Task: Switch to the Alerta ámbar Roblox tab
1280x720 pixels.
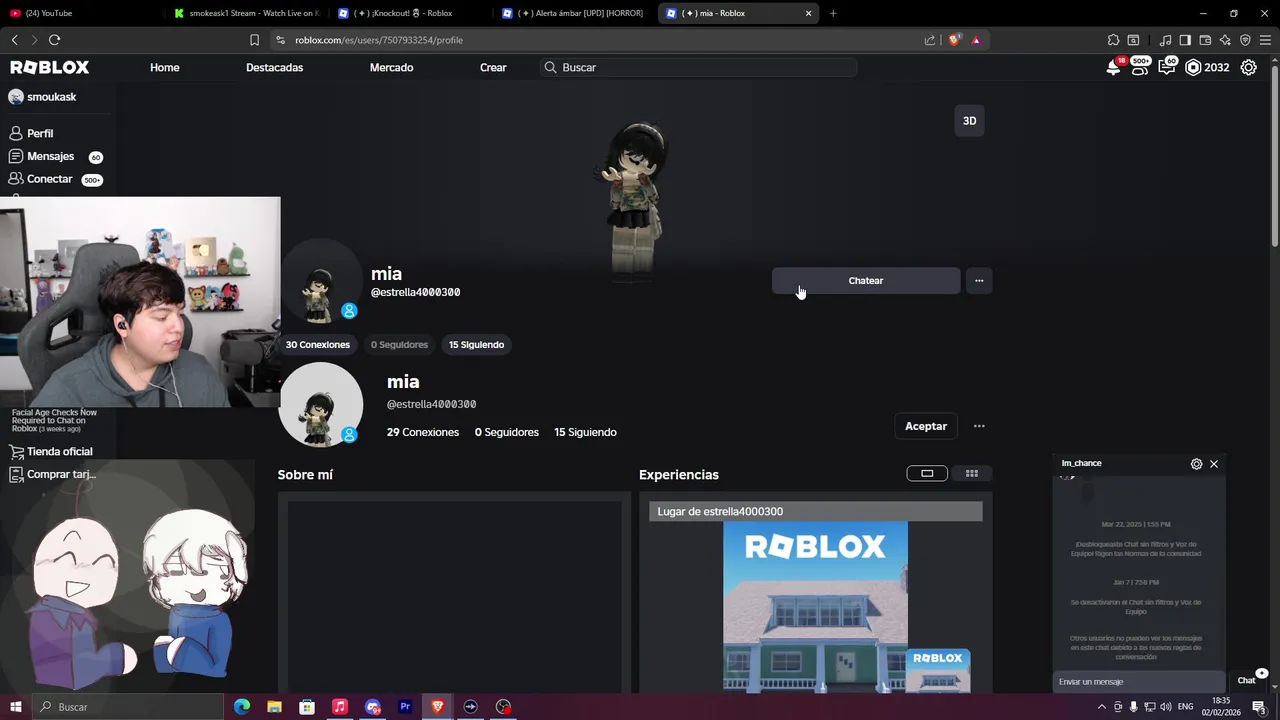Action: tap(573, 13)
